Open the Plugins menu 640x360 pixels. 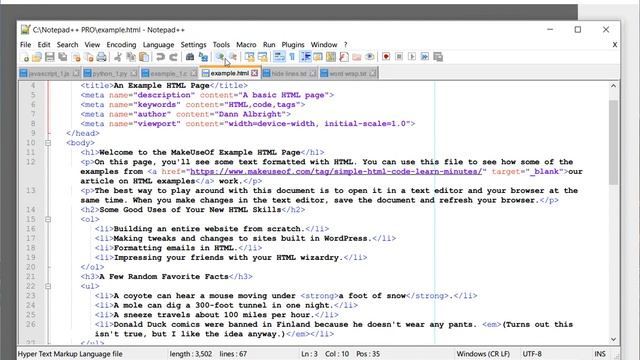pos(293,45)
